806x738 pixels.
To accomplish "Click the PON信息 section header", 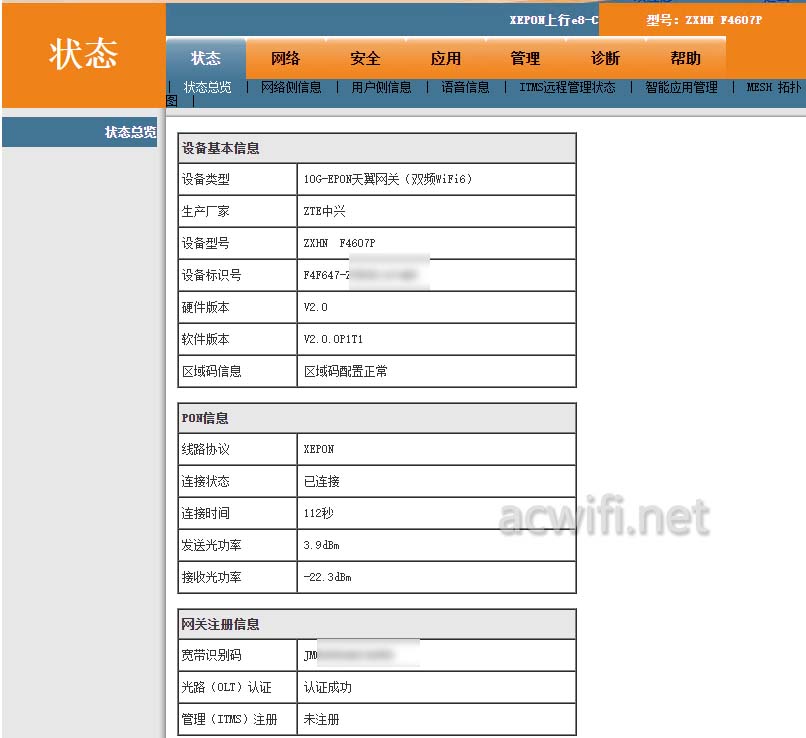I will tap(377, 418).
